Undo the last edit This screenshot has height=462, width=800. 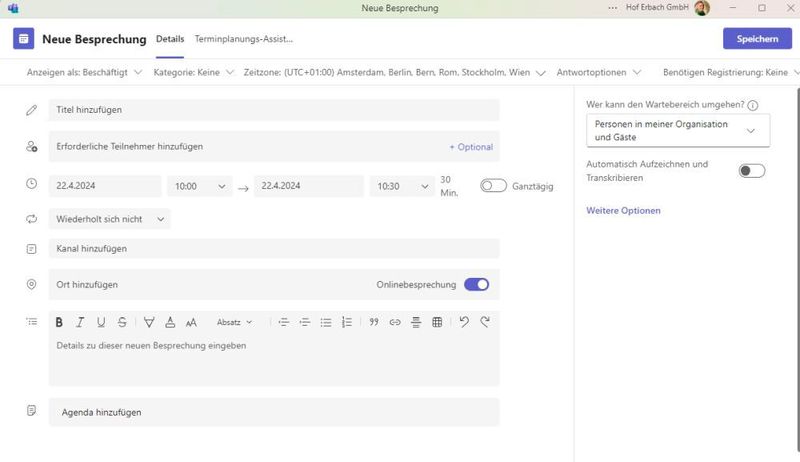click(x=464, y=322)
